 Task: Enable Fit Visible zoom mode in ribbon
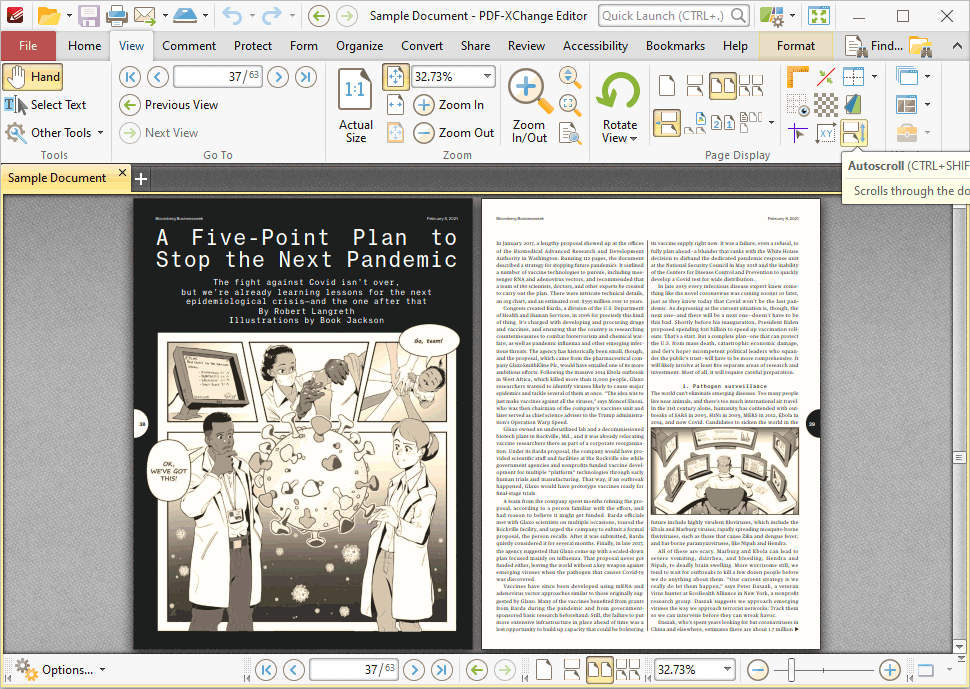(395, 132)
